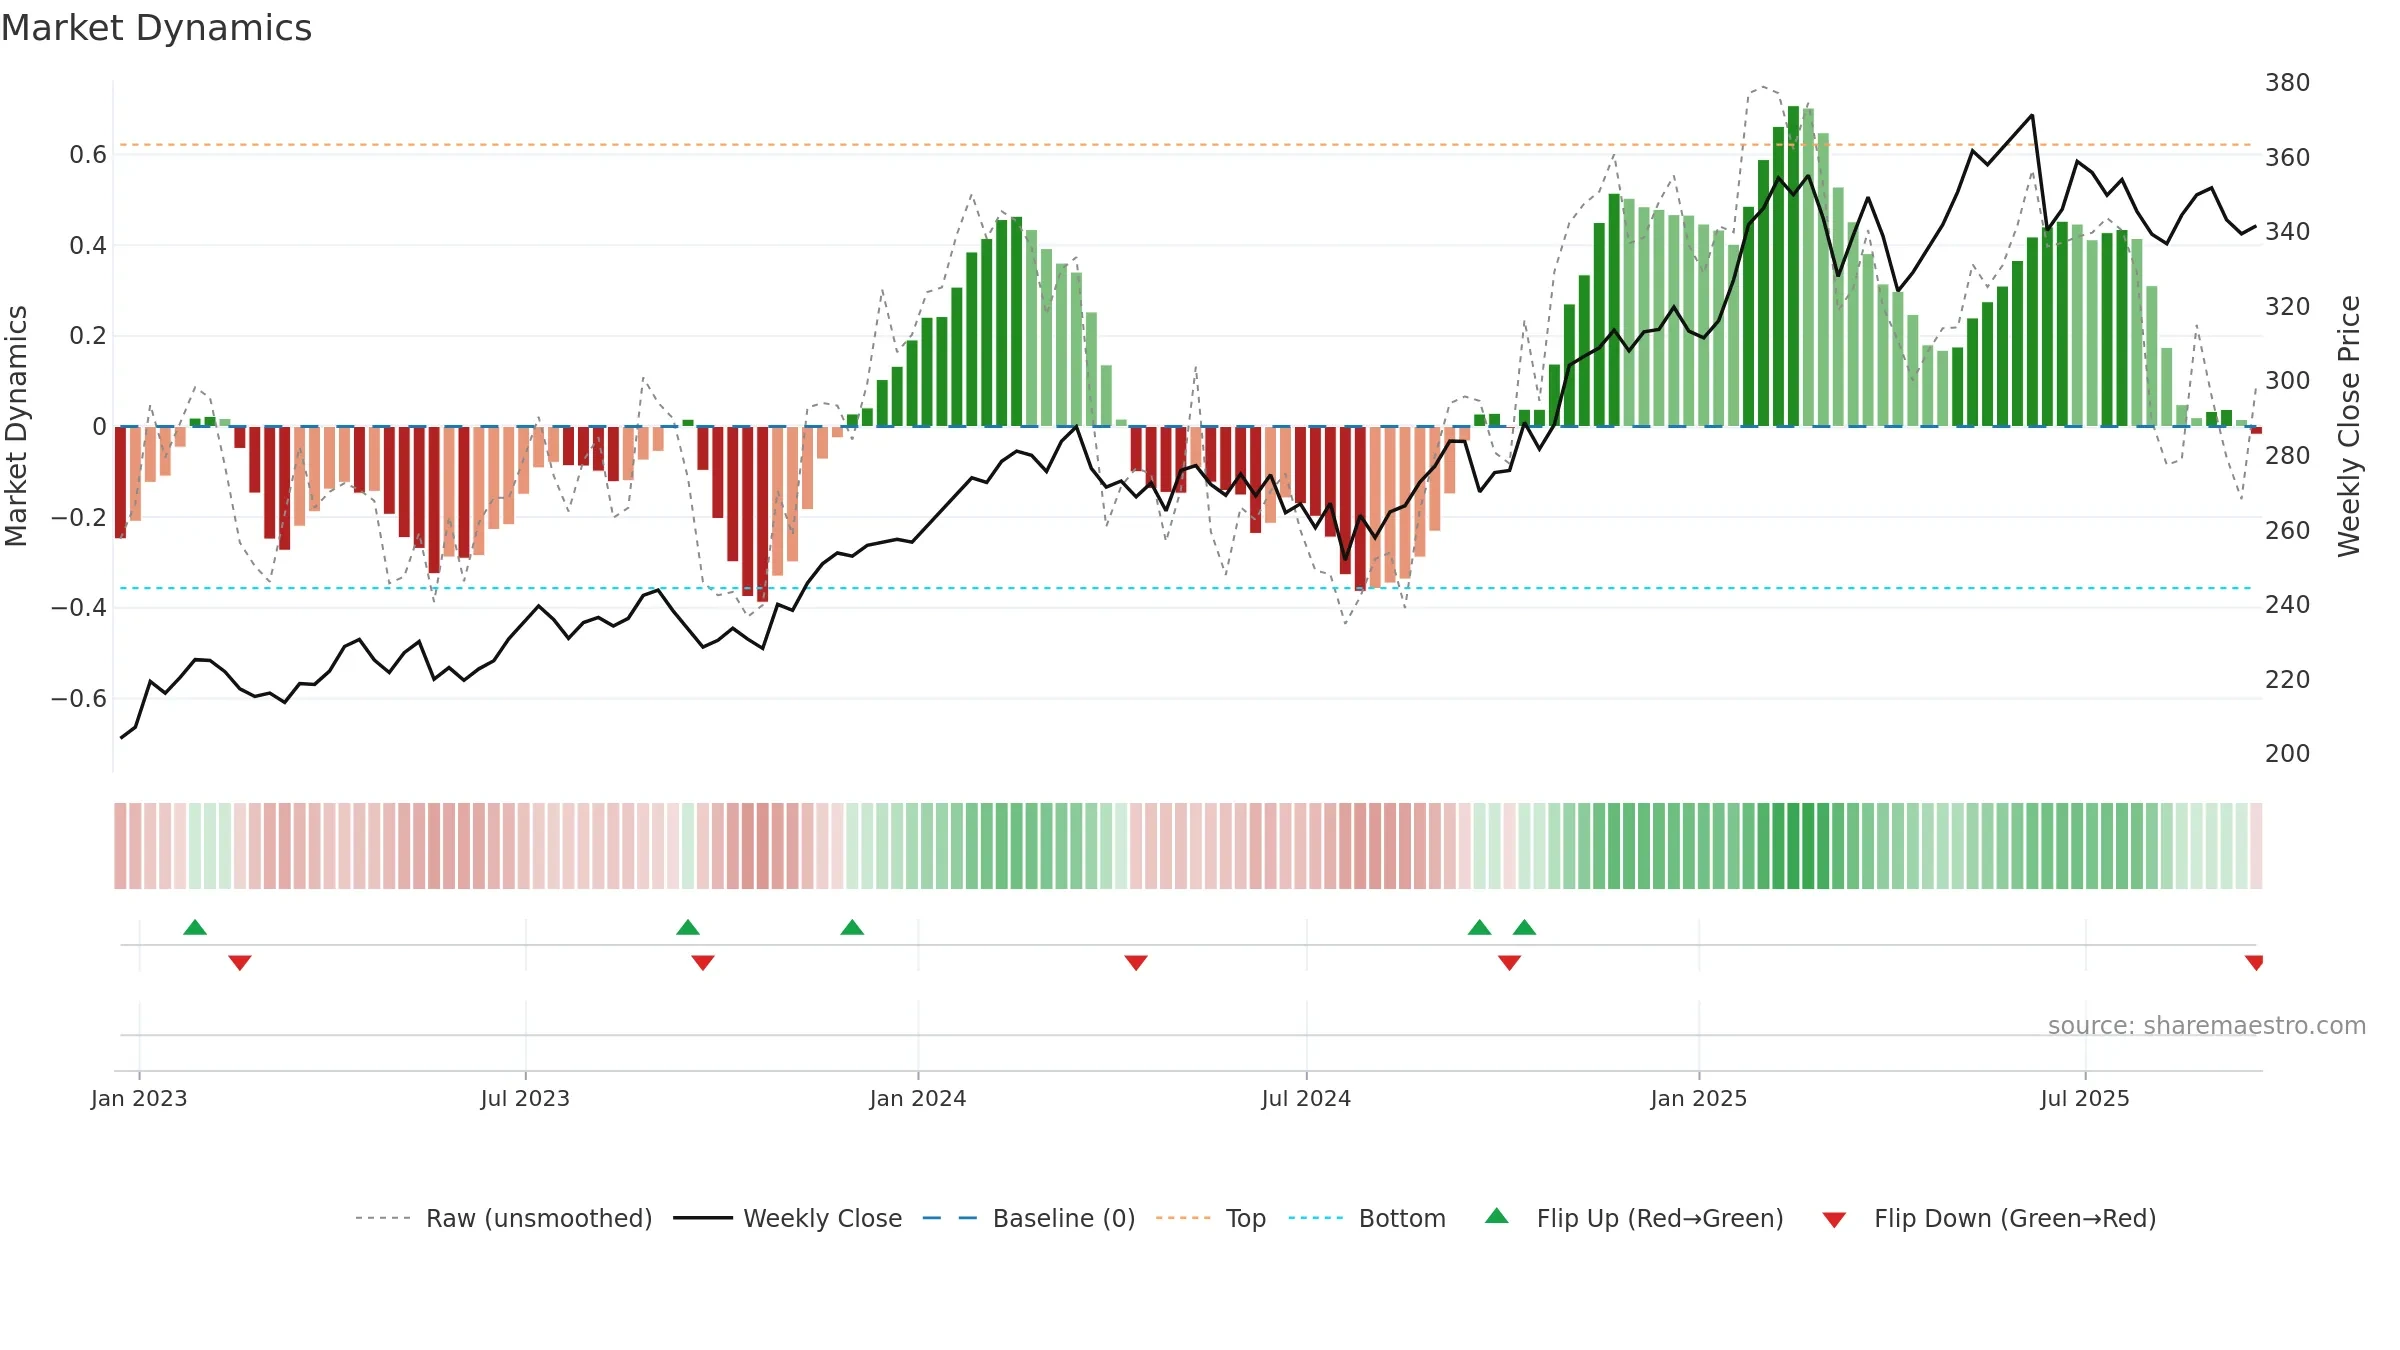
Task: Click the Jul 2023 x-axis label
Action: 525,1098
